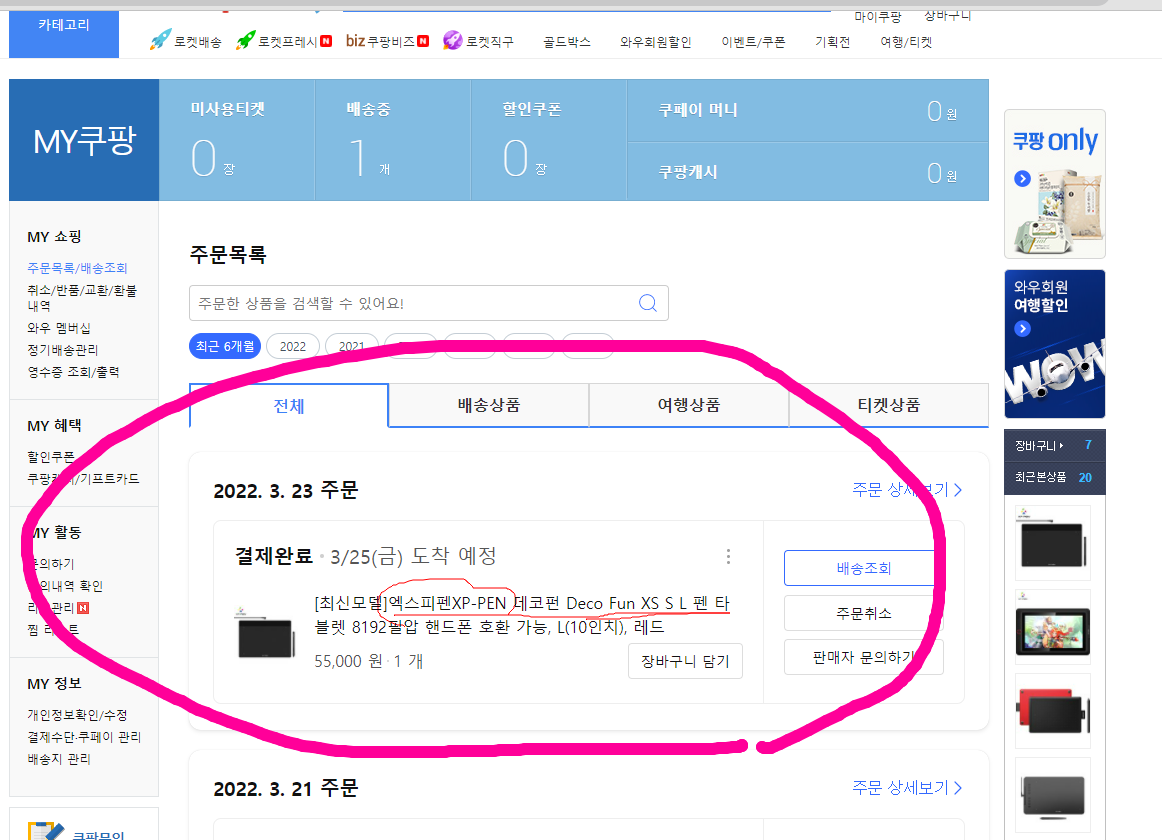Open 영수증 조회/출력 sidebar link
The height and width of the screenshot is (840, 1162).
[x=73, y=372]
